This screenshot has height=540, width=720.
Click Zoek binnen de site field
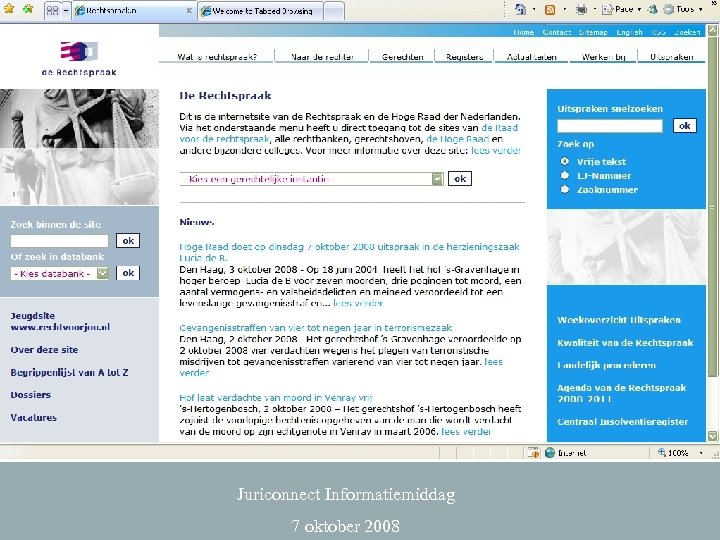tap(59, 241)
